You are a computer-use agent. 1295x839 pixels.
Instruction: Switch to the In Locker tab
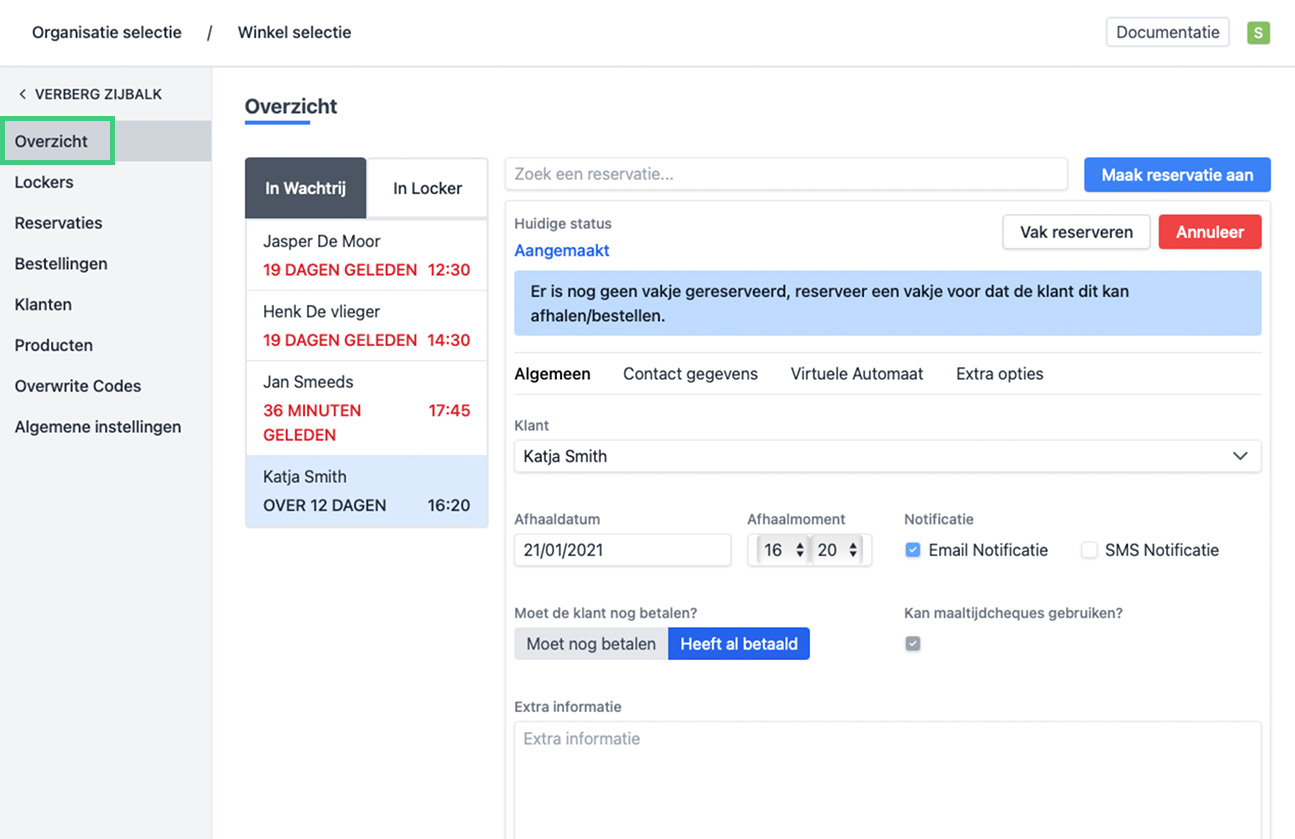pyautogui.click(x=427, y=188)
